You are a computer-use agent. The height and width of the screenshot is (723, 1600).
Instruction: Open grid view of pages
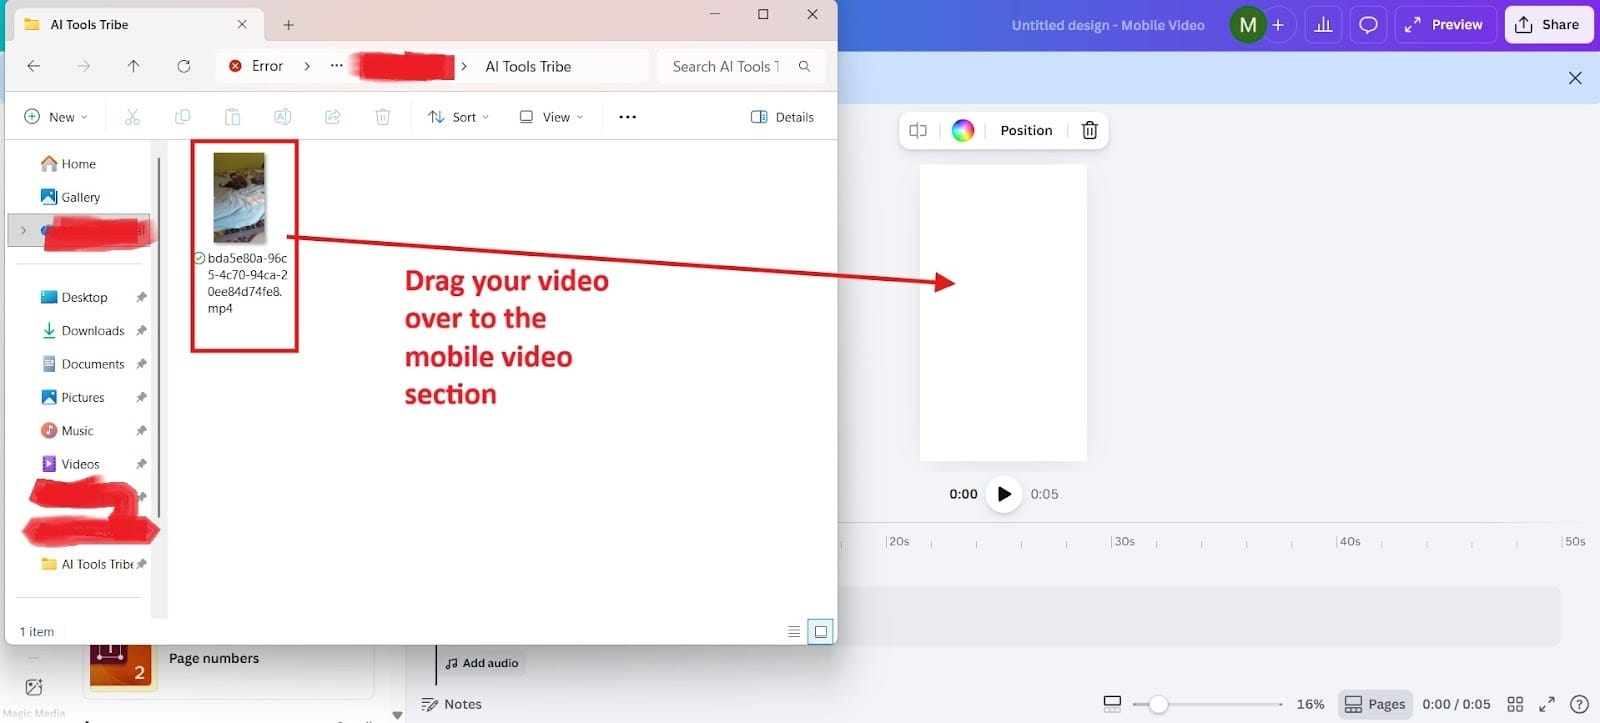coord(1515,704)
